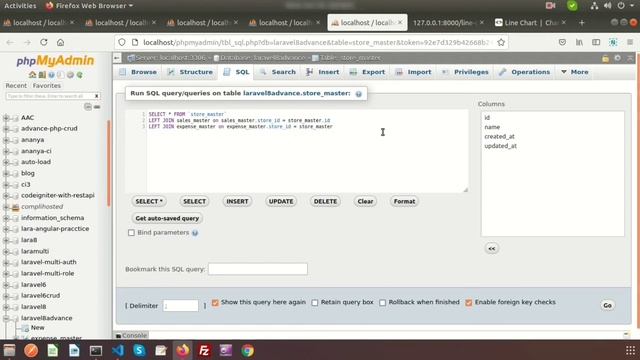This screenshot has width=640, height=360.
Task: Expand the laravel-multi-auth database node
Action: [x=6, y=262]
